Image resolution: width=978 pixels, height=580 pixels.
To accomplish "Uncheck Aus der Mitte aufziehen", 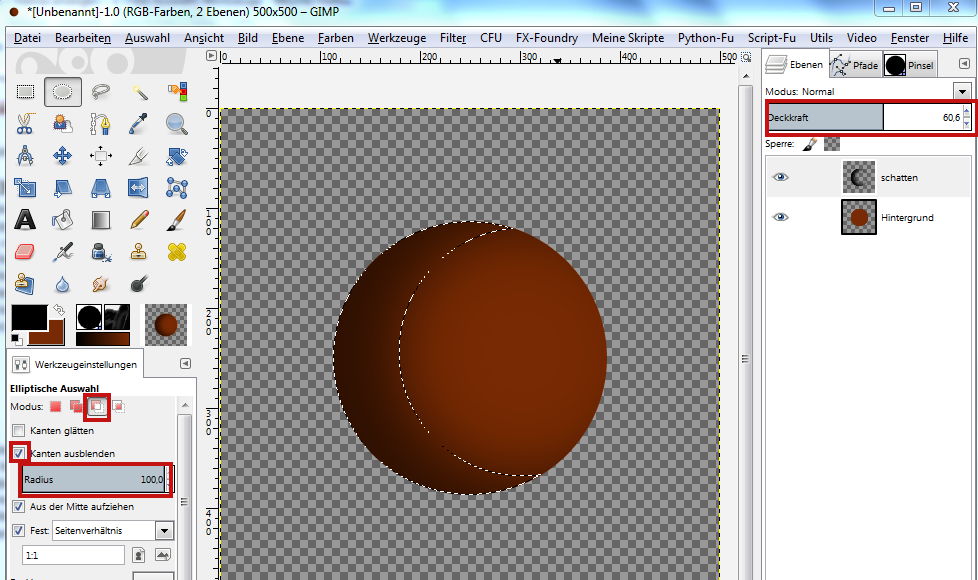I will [x=19, y=507].
